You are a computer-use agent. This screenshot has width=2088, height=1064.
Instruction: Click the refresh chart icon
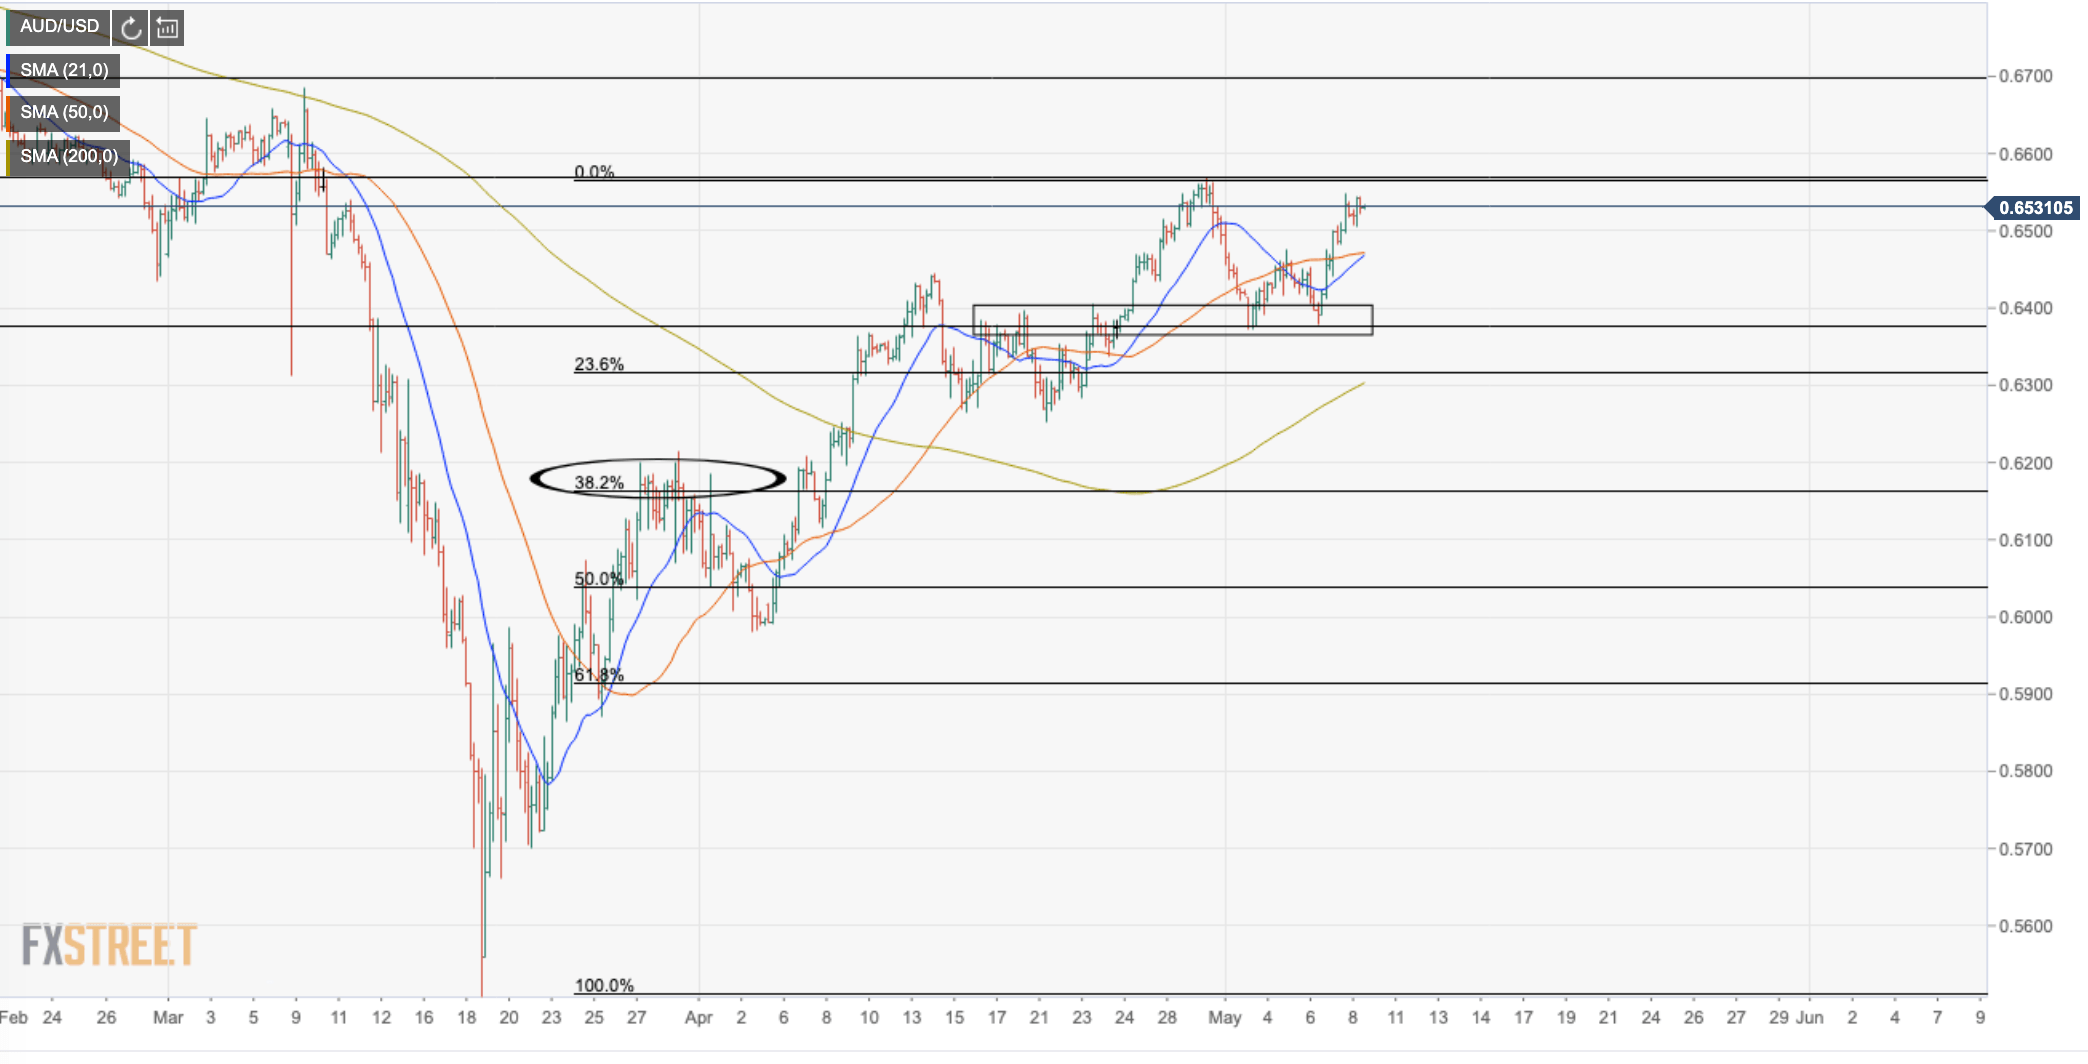(130, 27)
